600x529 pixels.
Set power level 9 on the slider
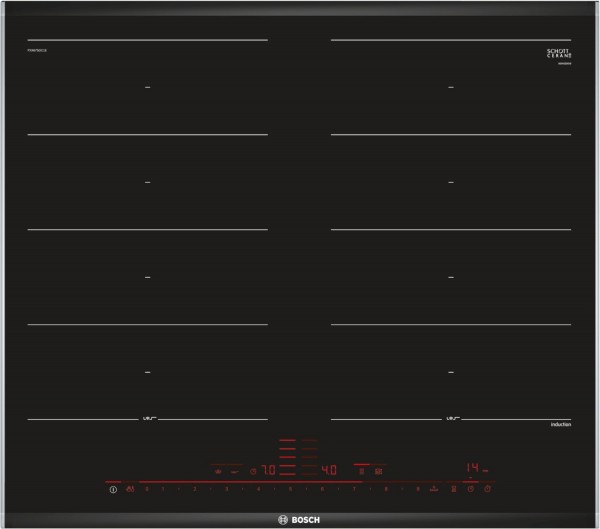coord(417,489)
